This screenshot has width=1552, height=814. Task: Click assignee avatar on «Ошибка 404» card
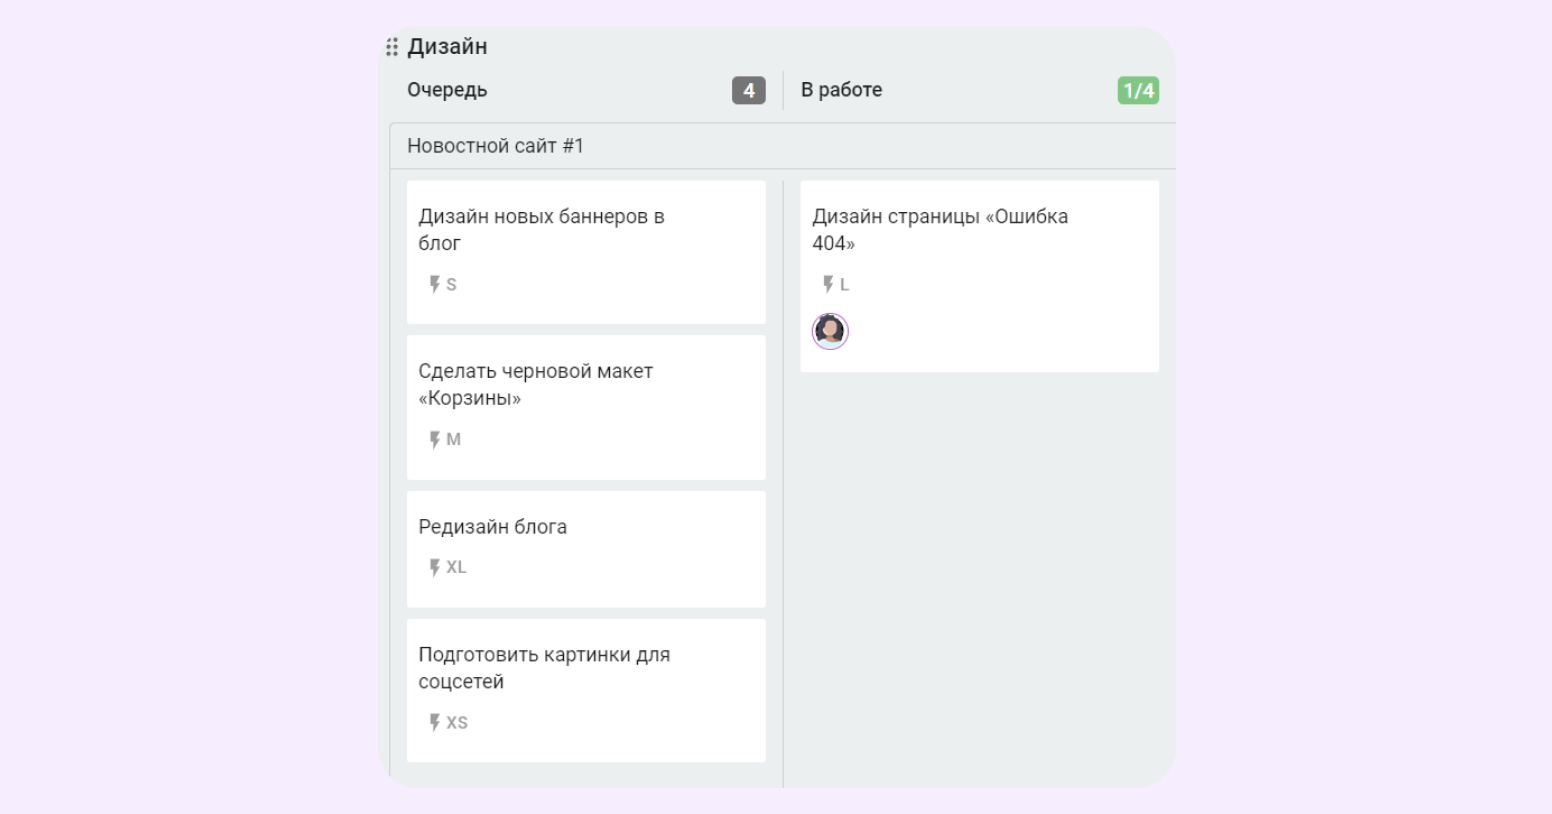tap(830, 331)
